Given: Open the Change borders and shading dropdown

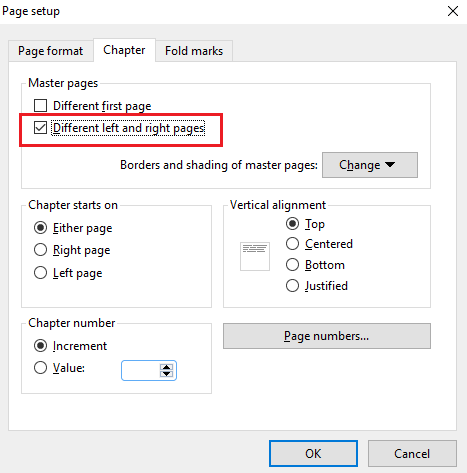Looking at the screenshot, I should (370, 165).
